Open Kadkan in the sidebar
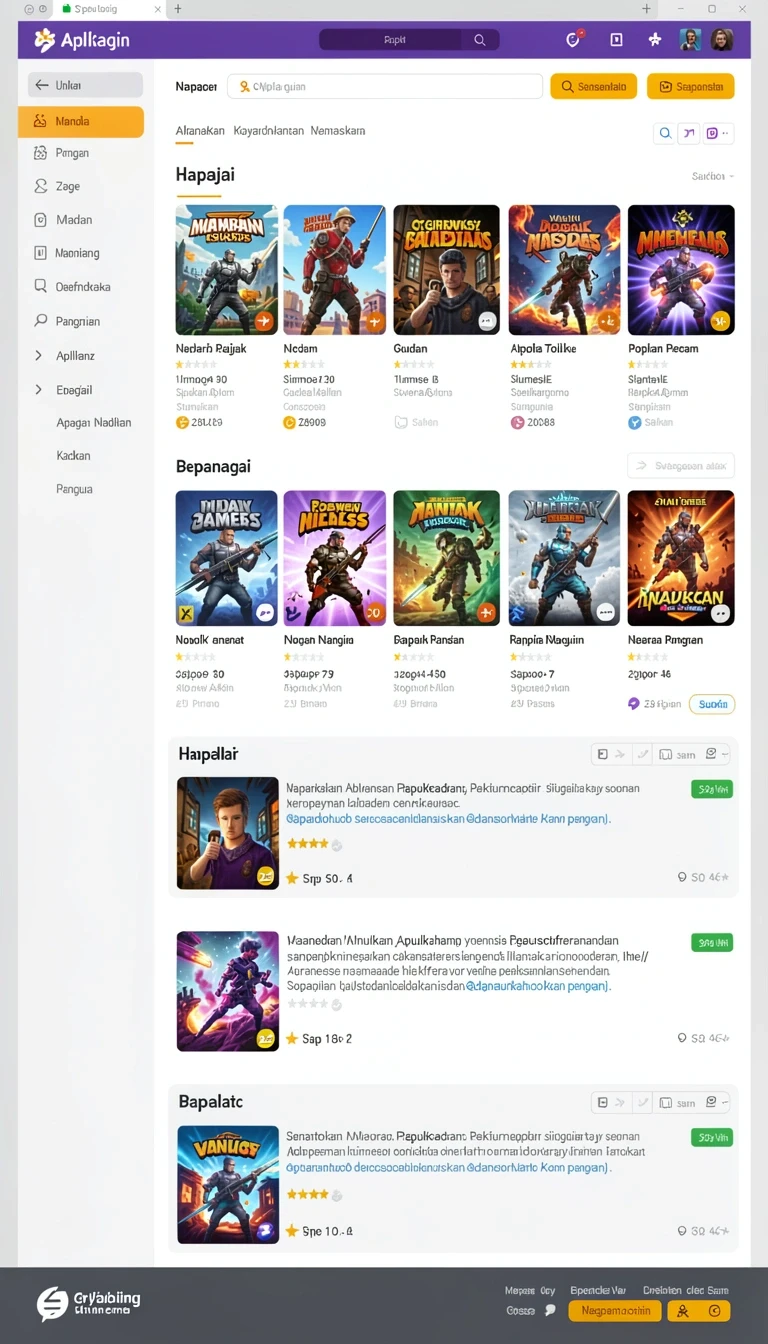768x1344 pixels. coord(74,456)
